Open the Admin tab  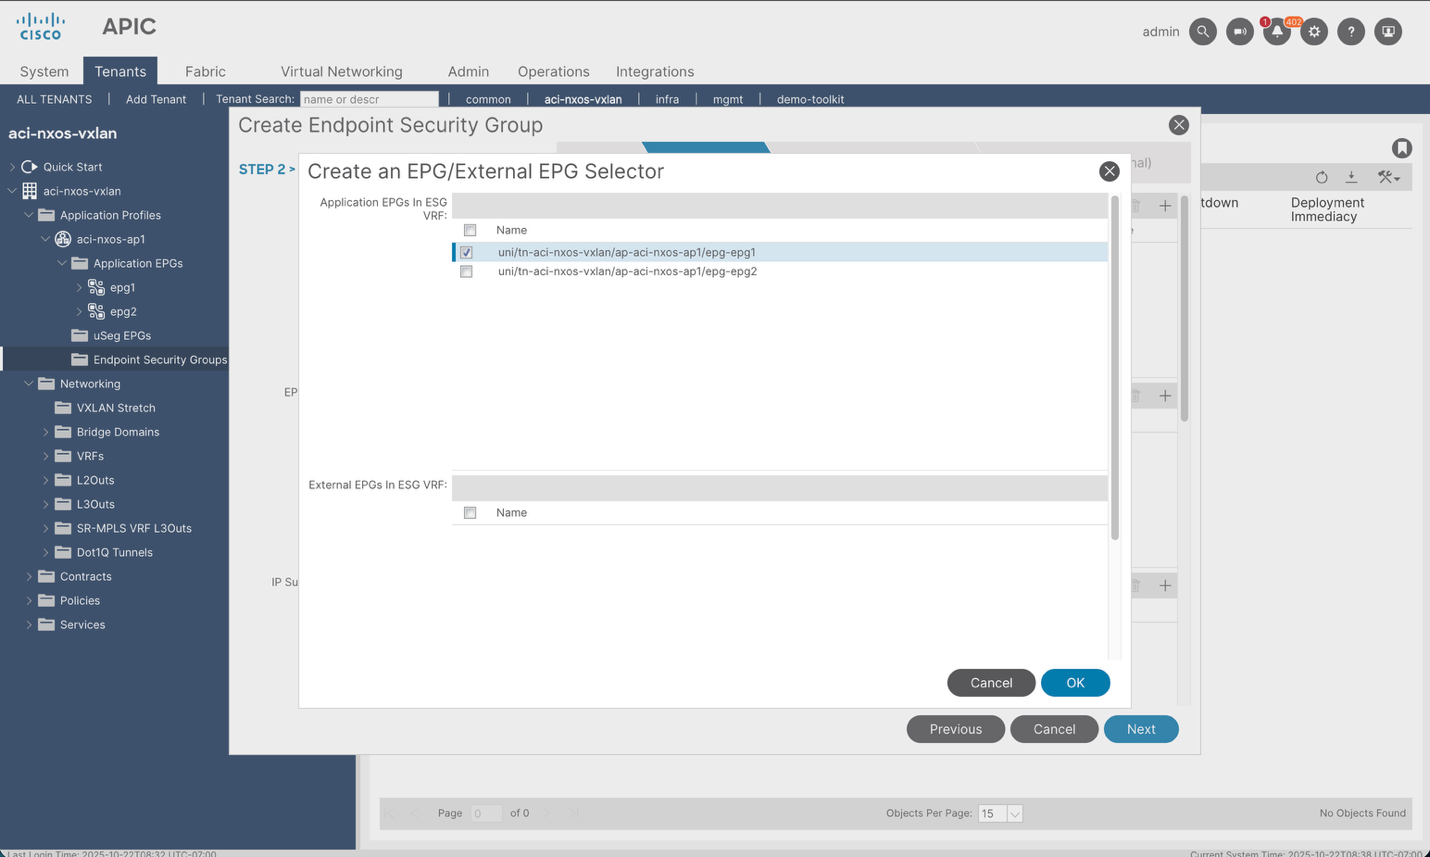[x=468, y=71]
